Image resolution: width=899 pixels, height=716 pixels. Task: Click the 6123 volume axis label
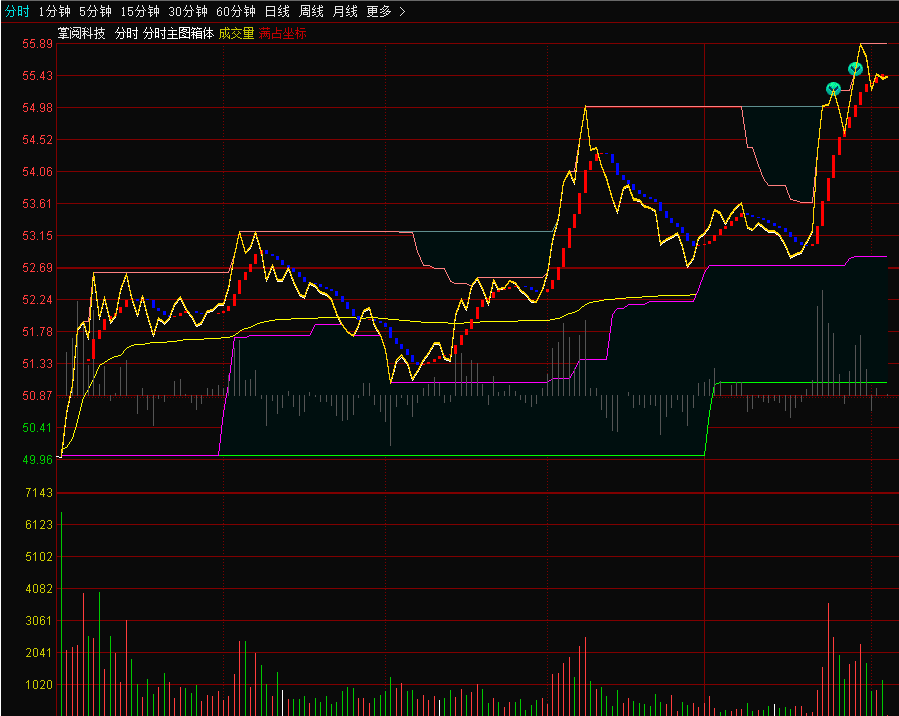coord(39,525)
